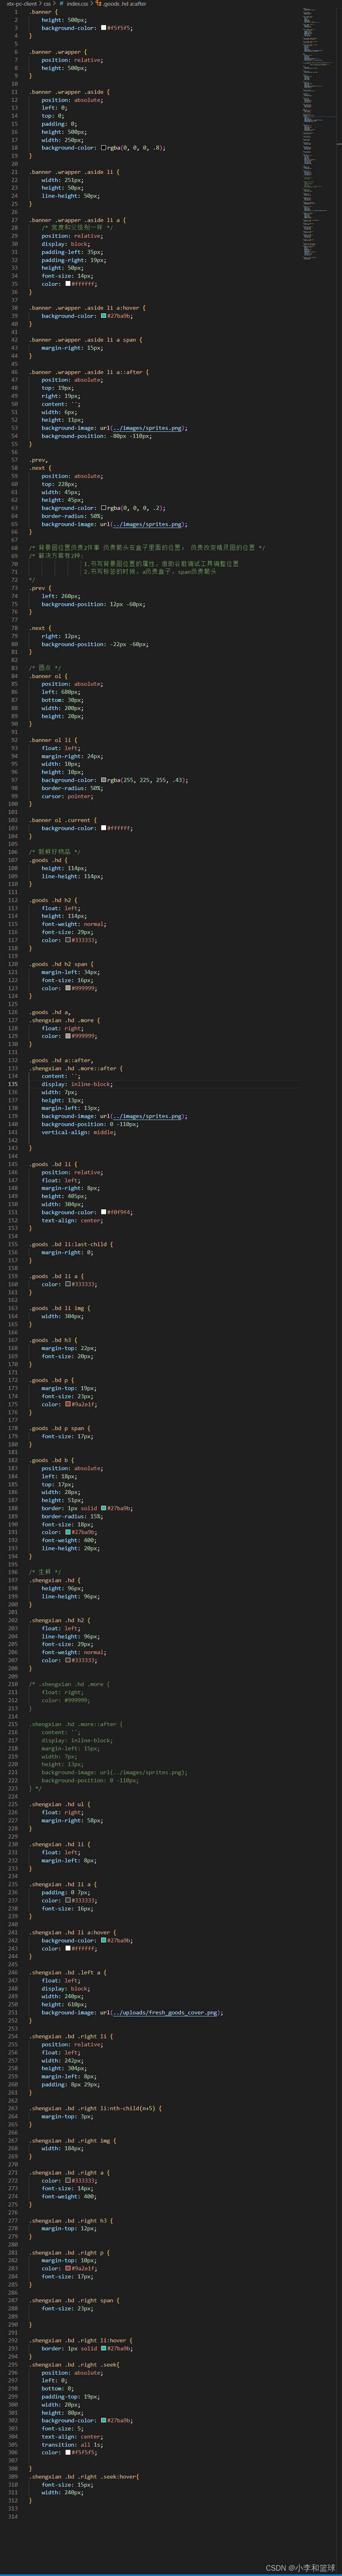Viewport: 342px width, 2576px height.
Task: Click the "transition: all 1s;" declaration
Action: click(72, 2444)
